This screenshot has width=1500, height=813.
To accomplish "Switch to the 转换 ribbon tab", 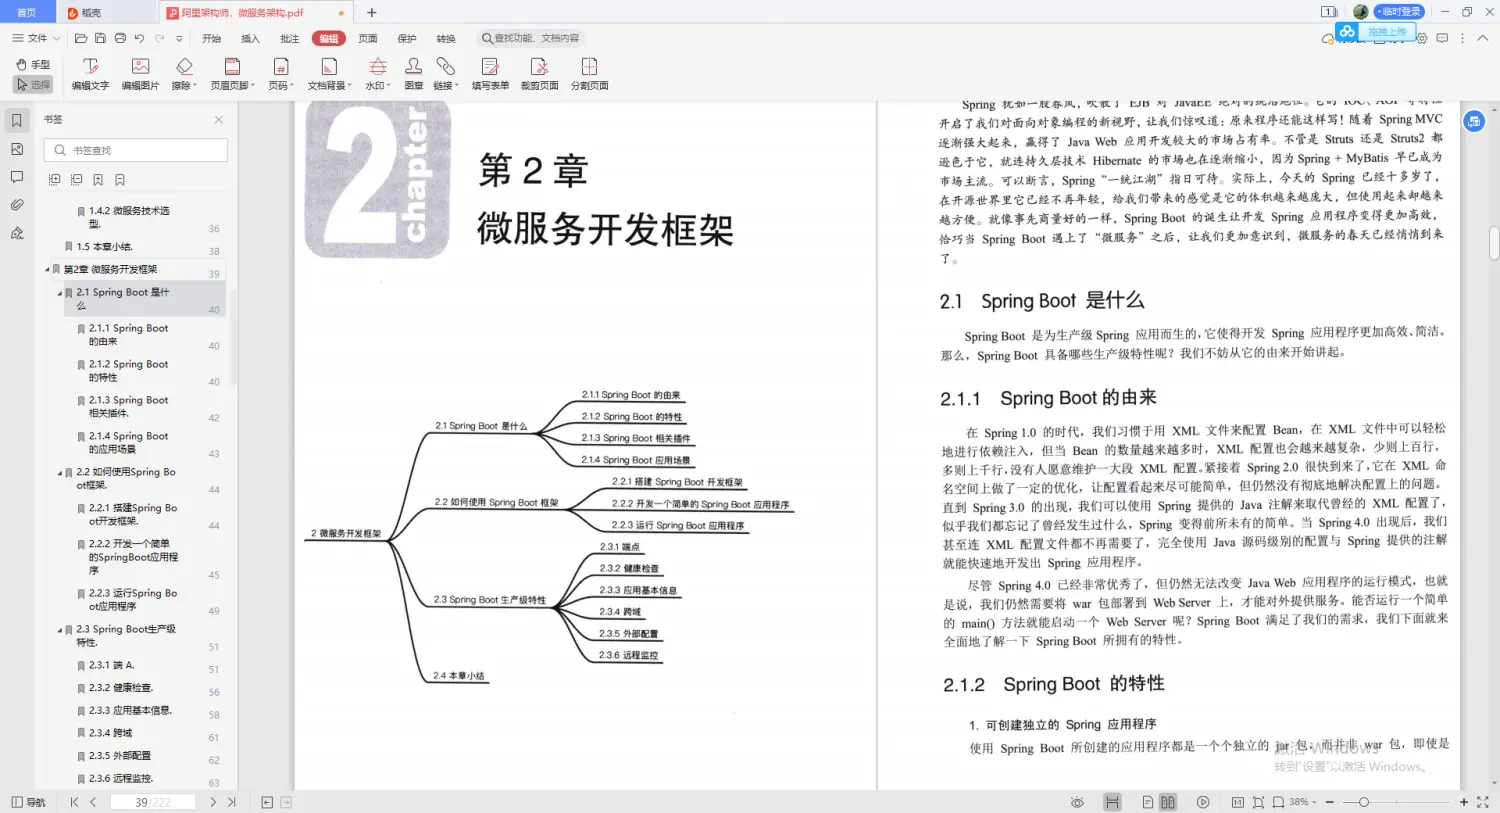I will click(x=446, y=39).
